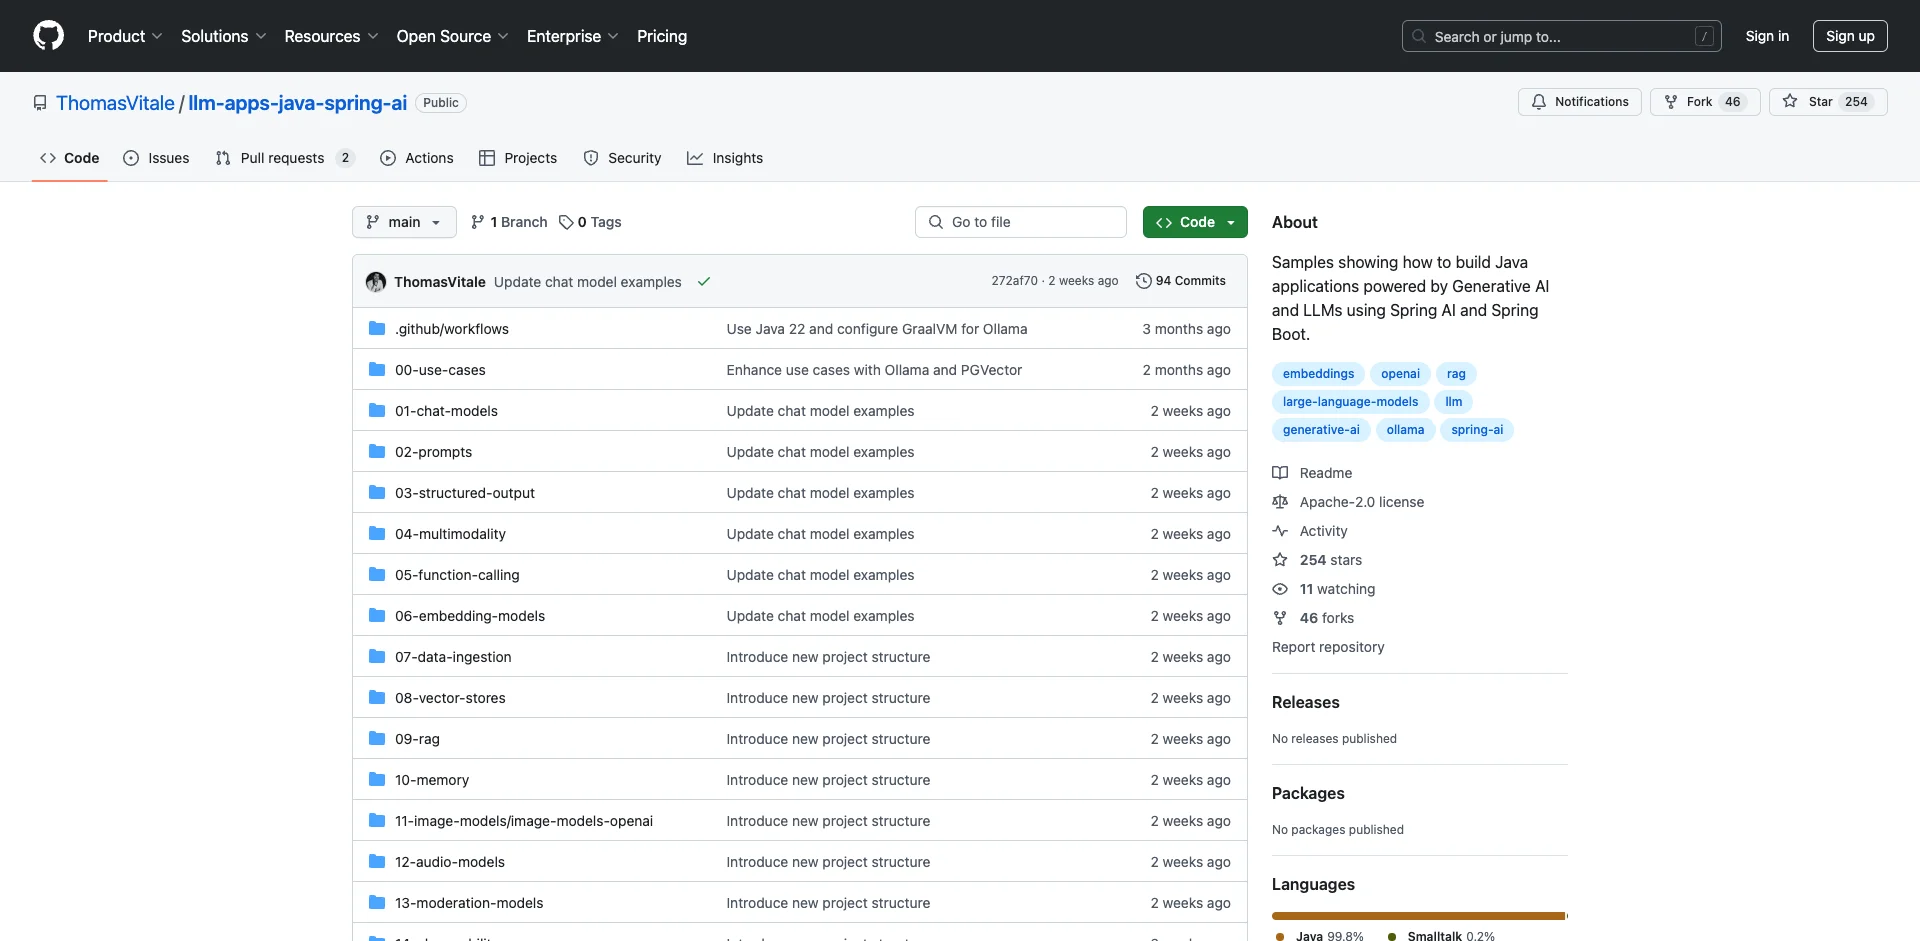Switch to the Code tab
Screen dimensions: 1920x941
click(70, 158)
